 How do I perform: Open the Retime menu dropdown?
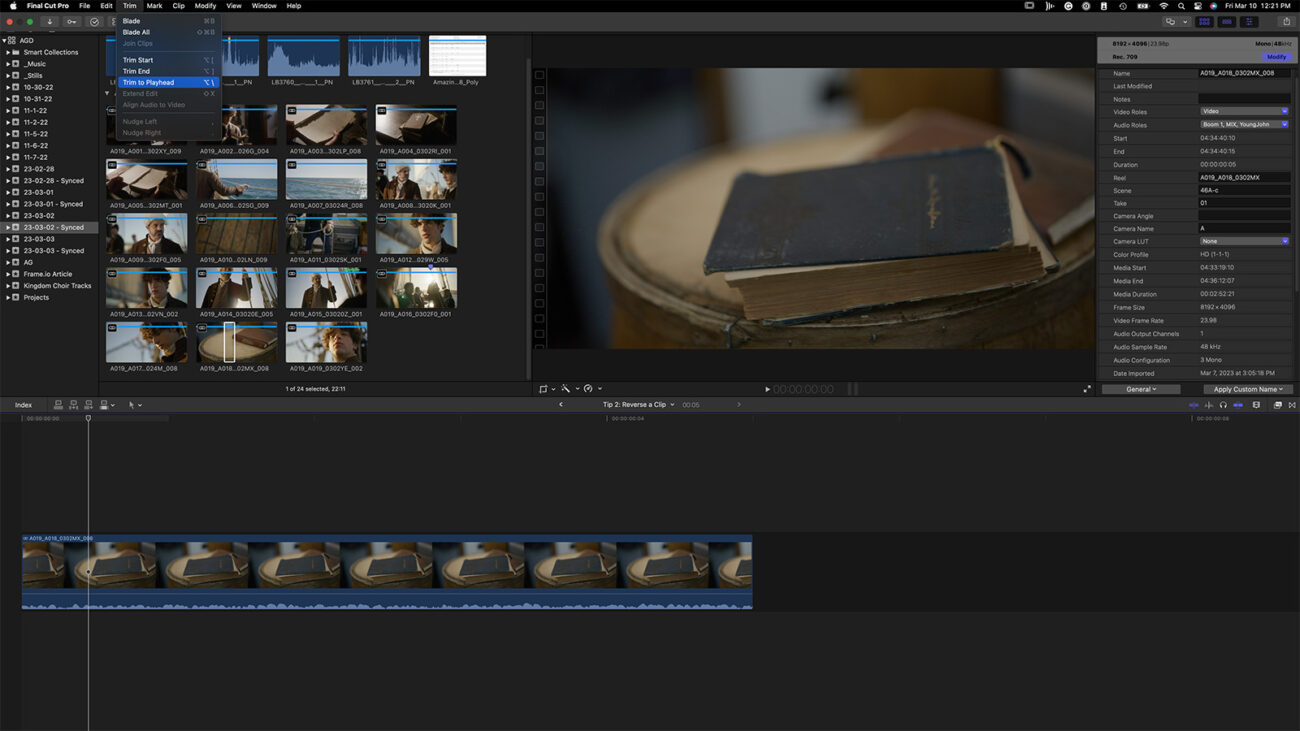click(x=590, y=389)
